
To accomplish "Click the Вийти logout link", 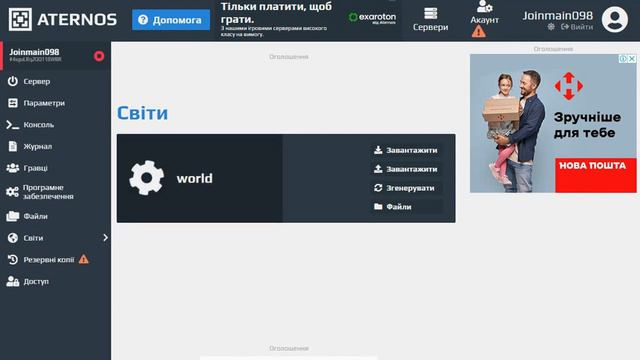I will pyautogui.click(x=577, y=27).
